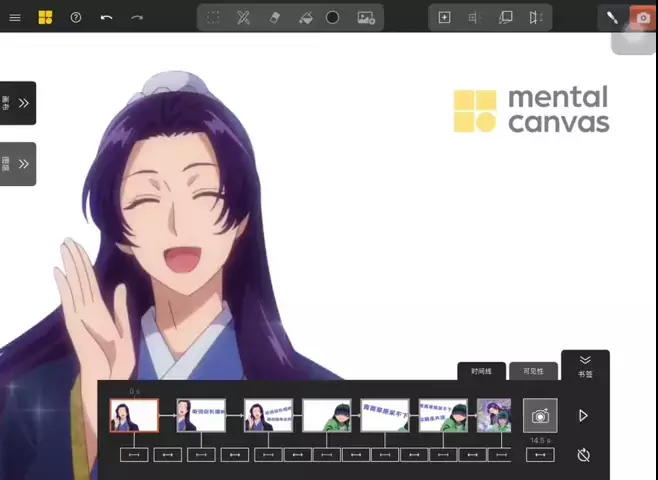Screen dimensions: 658x480
Task: Toggle the crossed timer icon
Action: 583,455
